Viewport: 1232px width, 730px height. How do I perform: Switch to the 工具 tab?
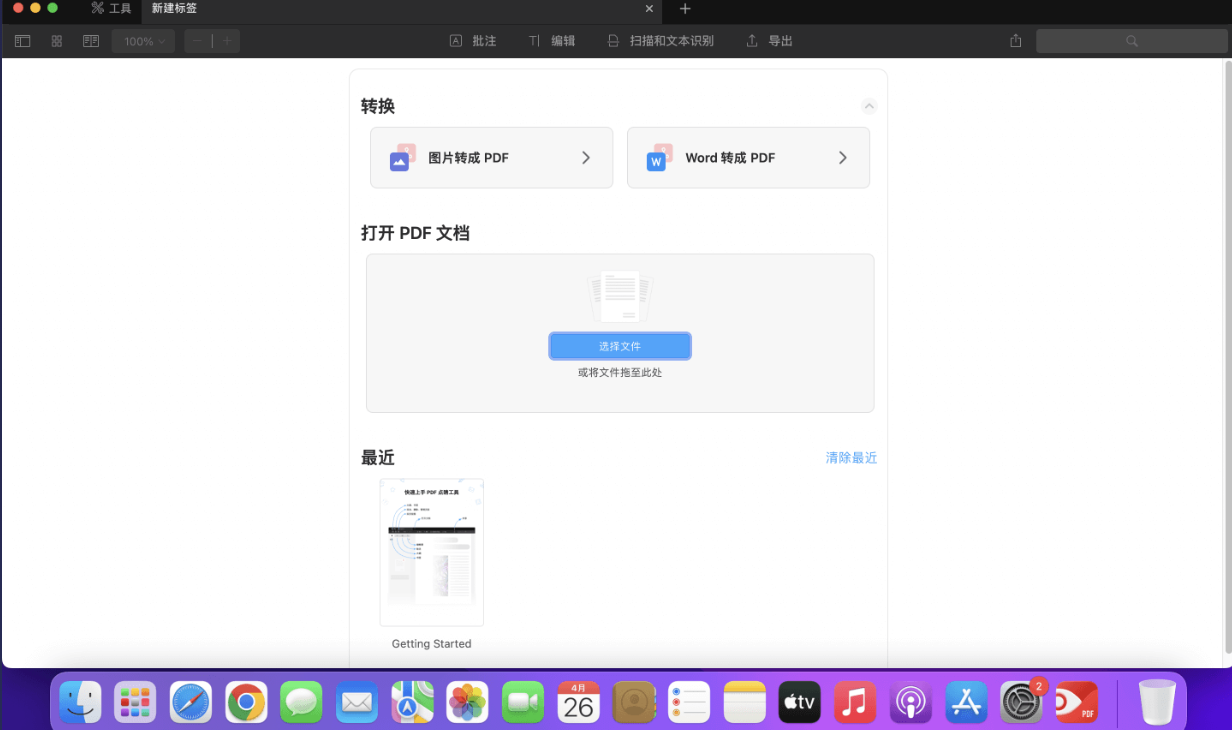tap(111, 8)
